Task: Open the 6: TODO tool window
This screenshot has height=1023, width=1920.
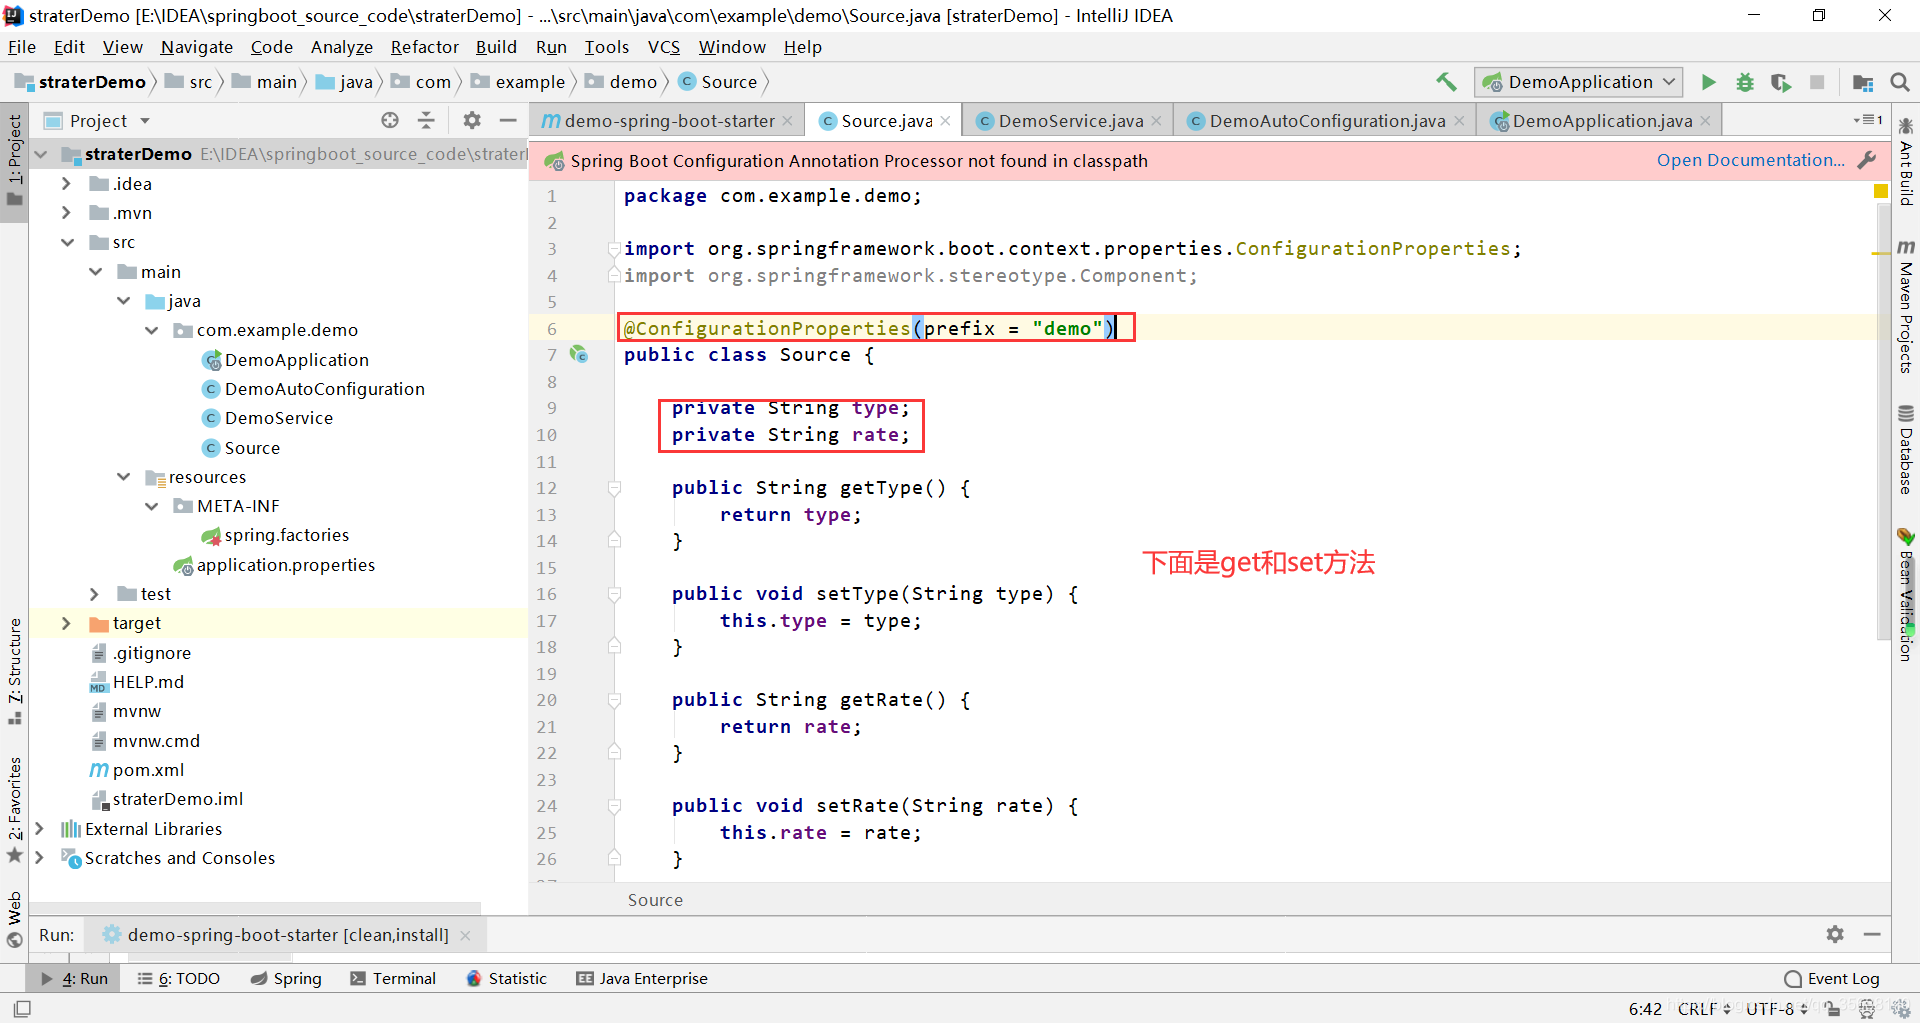Action: [178, 979]
